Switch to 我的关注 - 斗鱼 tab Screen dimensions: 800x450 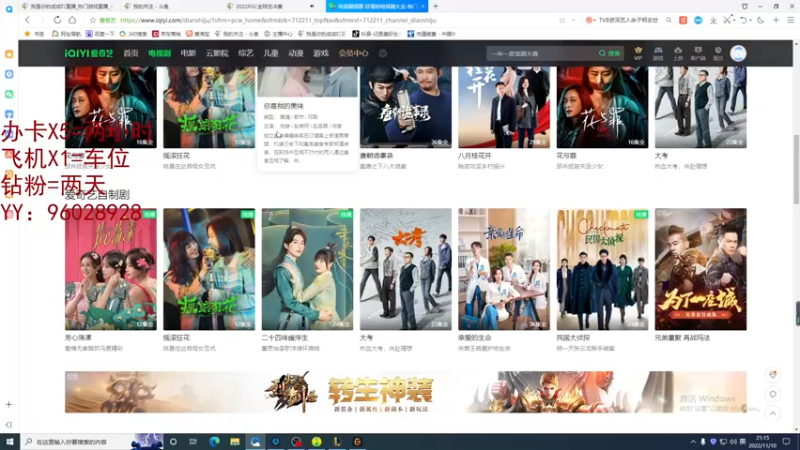[x=171, y=6]
